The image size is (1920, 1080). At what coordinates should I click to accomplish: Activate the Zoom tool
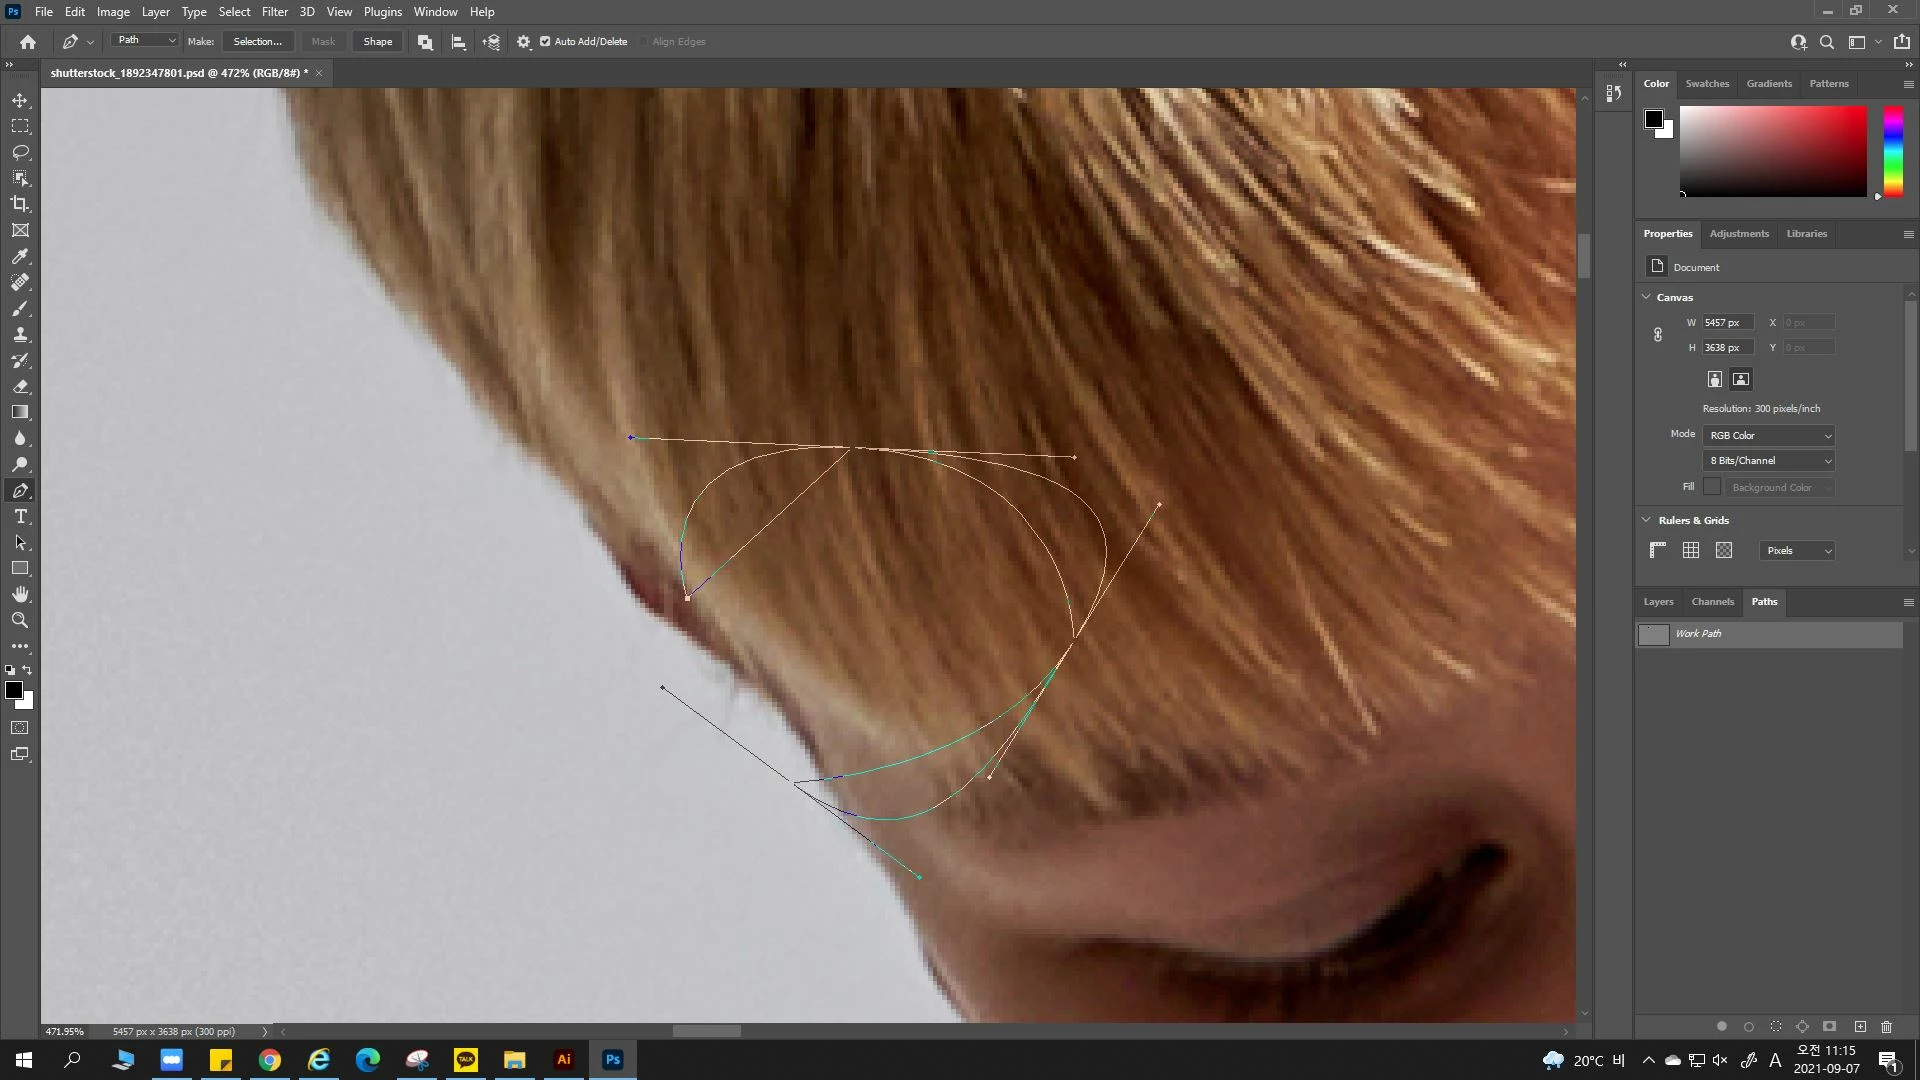click(x=20, y=620)
